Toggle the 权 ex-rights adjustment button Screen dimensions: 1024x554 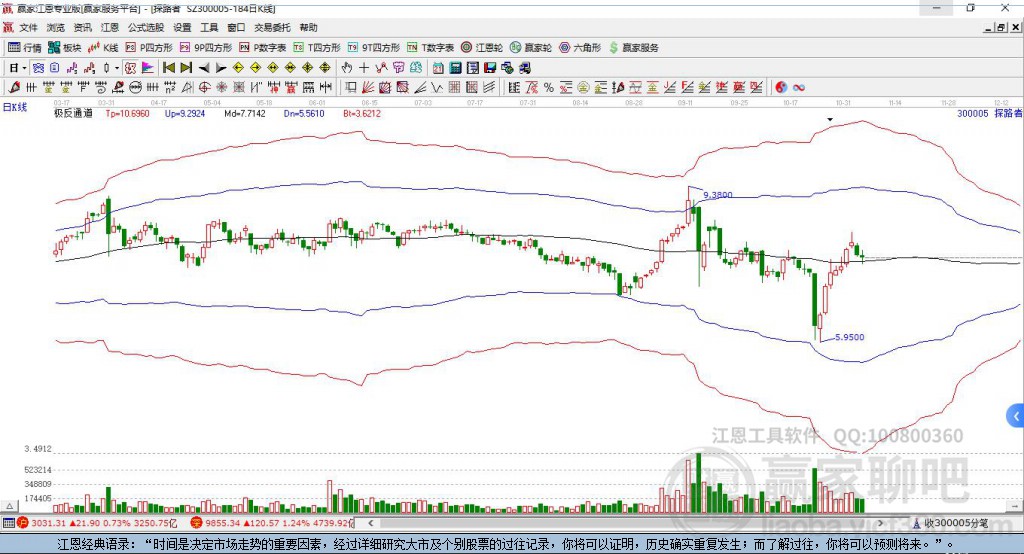click(x=131, y=68)
